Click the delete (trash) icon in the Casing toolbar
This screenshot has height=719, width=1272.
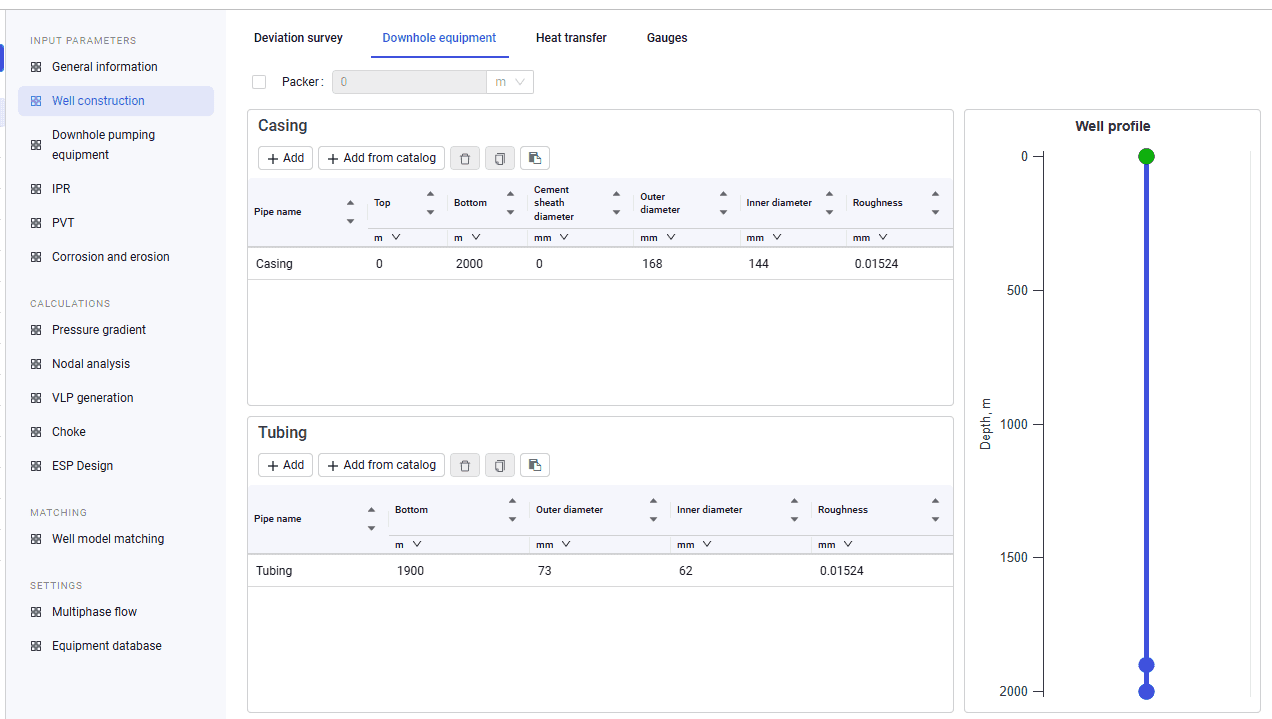coord(465,158)
